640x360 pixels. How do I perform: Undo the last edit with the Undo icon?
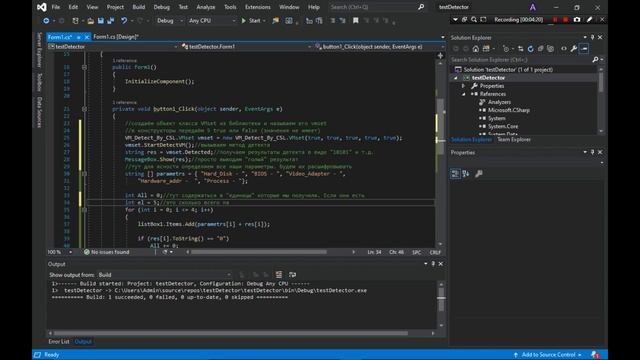124,20
